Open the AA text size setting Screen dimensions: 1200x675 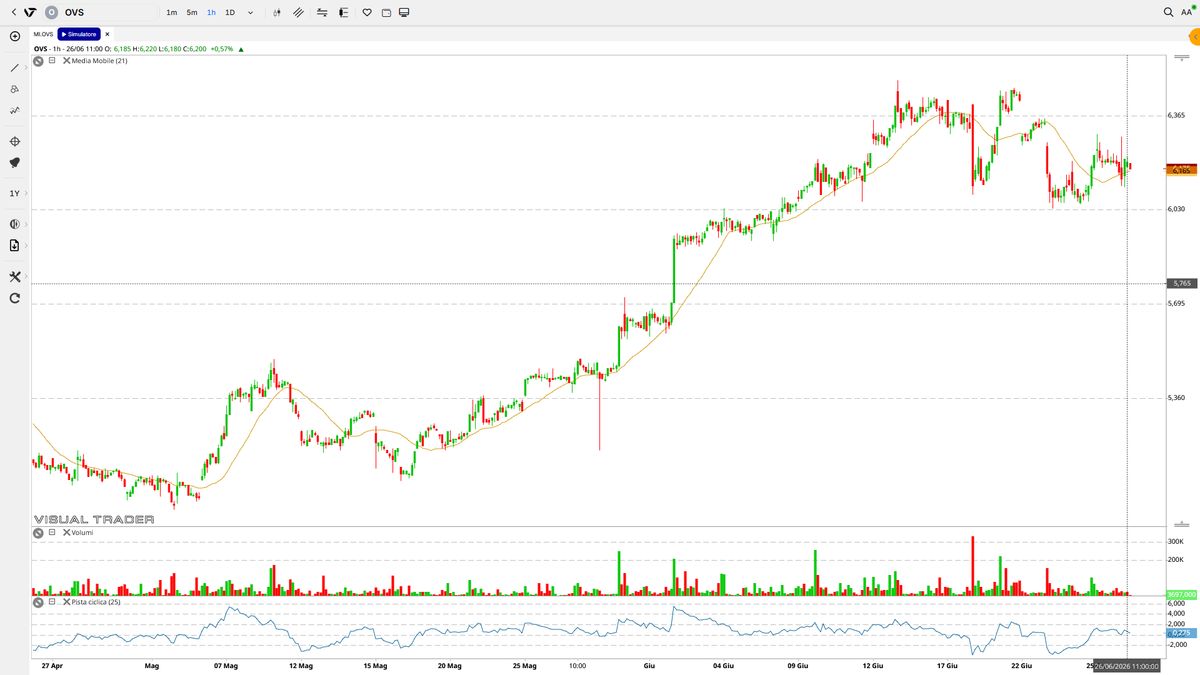(1187, 12)
